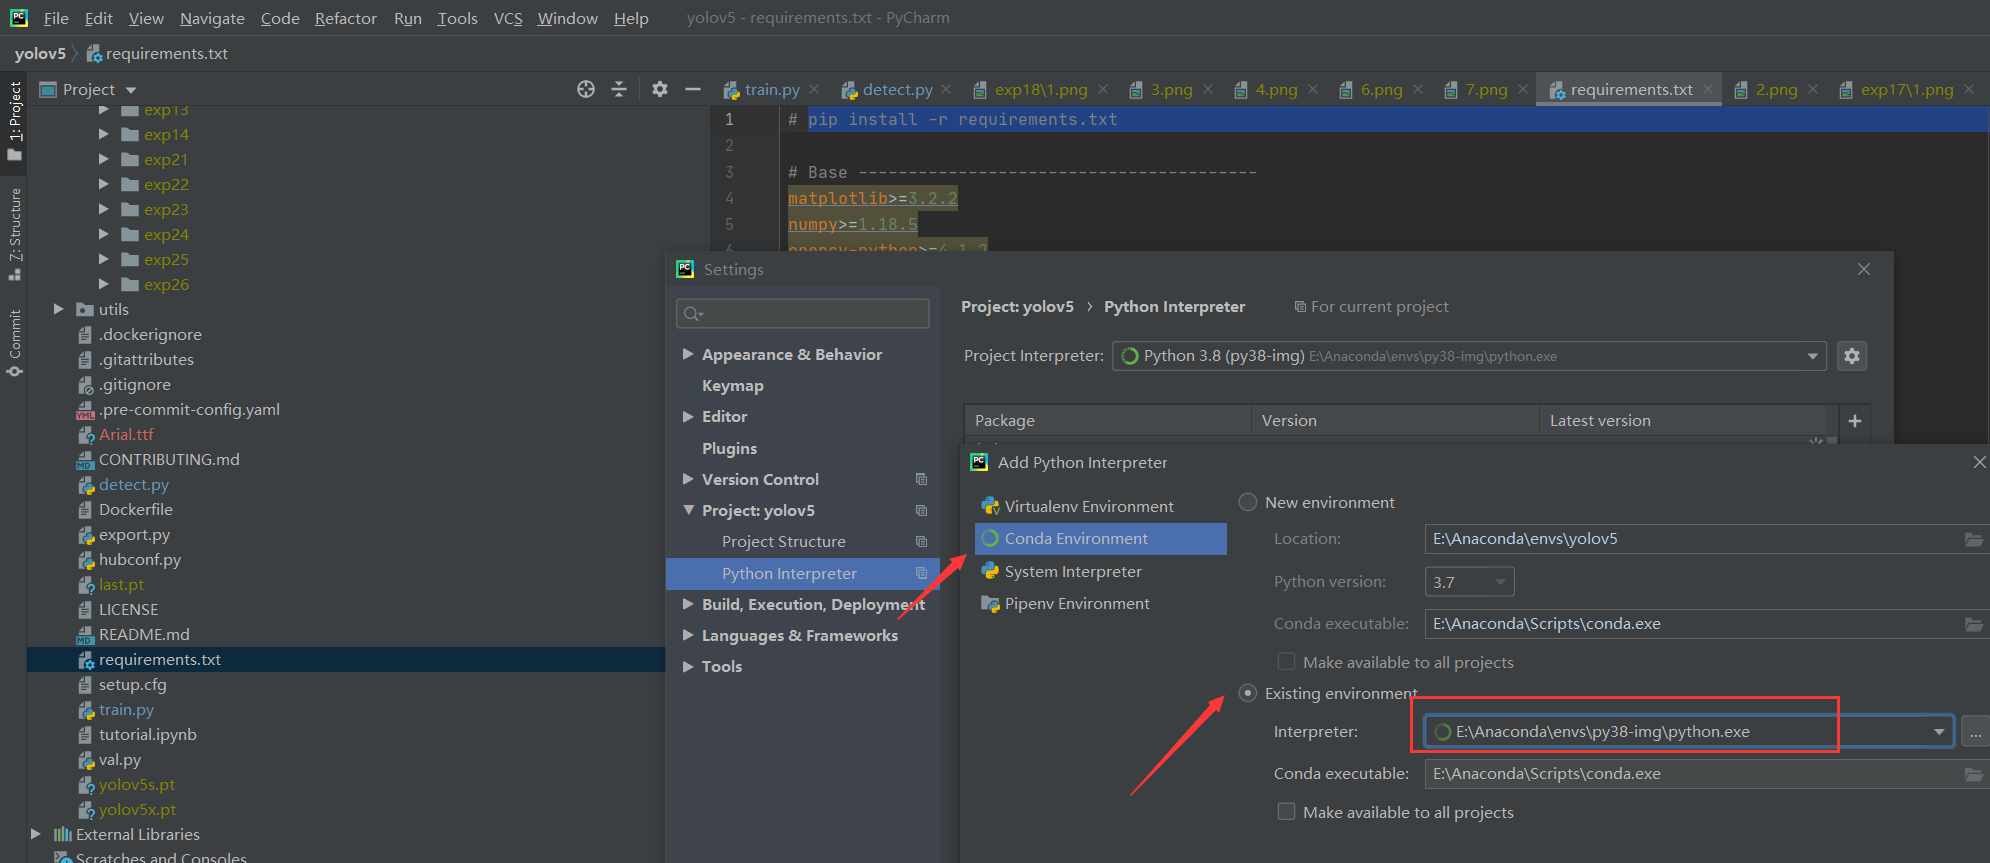Toggle Make available to all projects under Existing environment
The image size is (1990, 863).
click(1287, 812)
